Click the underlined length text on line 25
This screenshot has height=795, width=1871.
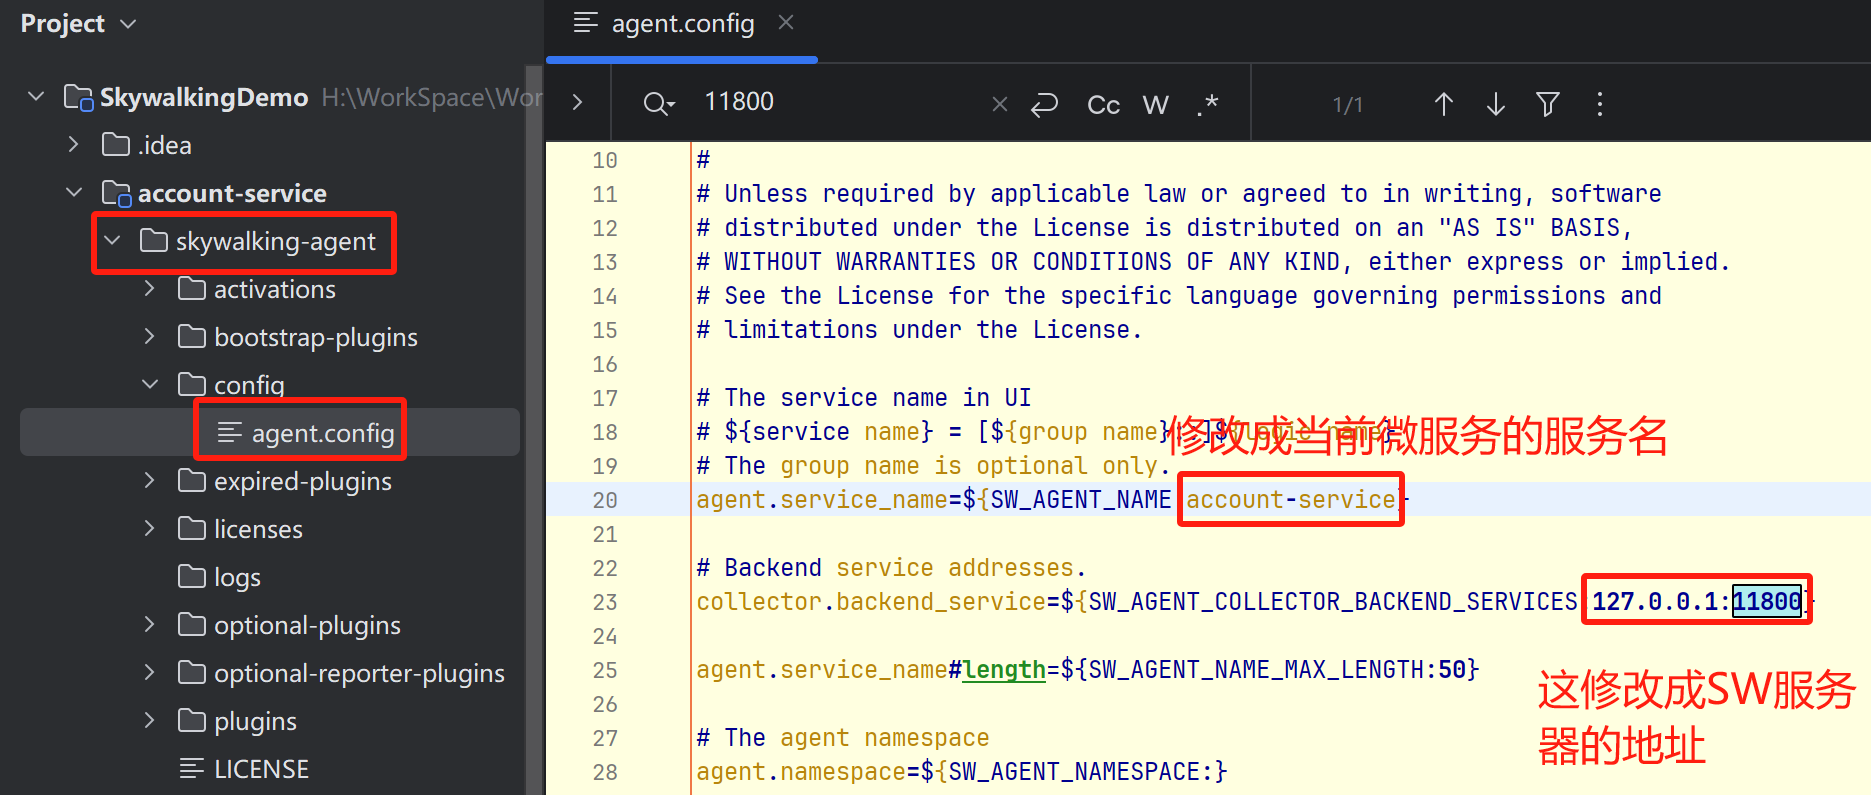[x=1004, y=669]
